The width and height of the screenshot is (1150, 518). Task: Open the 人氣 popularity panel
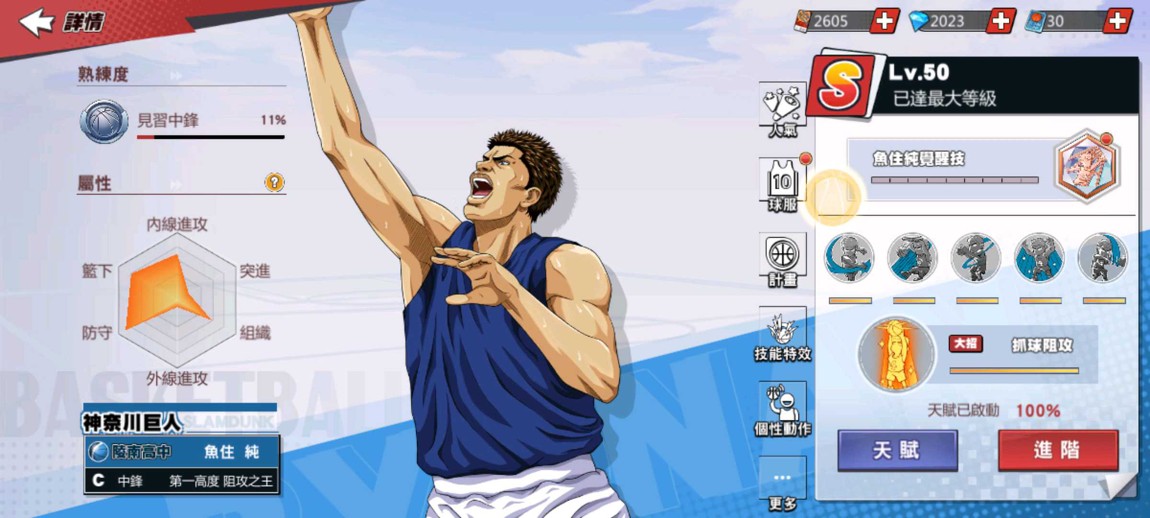click(x=783, y=112)
